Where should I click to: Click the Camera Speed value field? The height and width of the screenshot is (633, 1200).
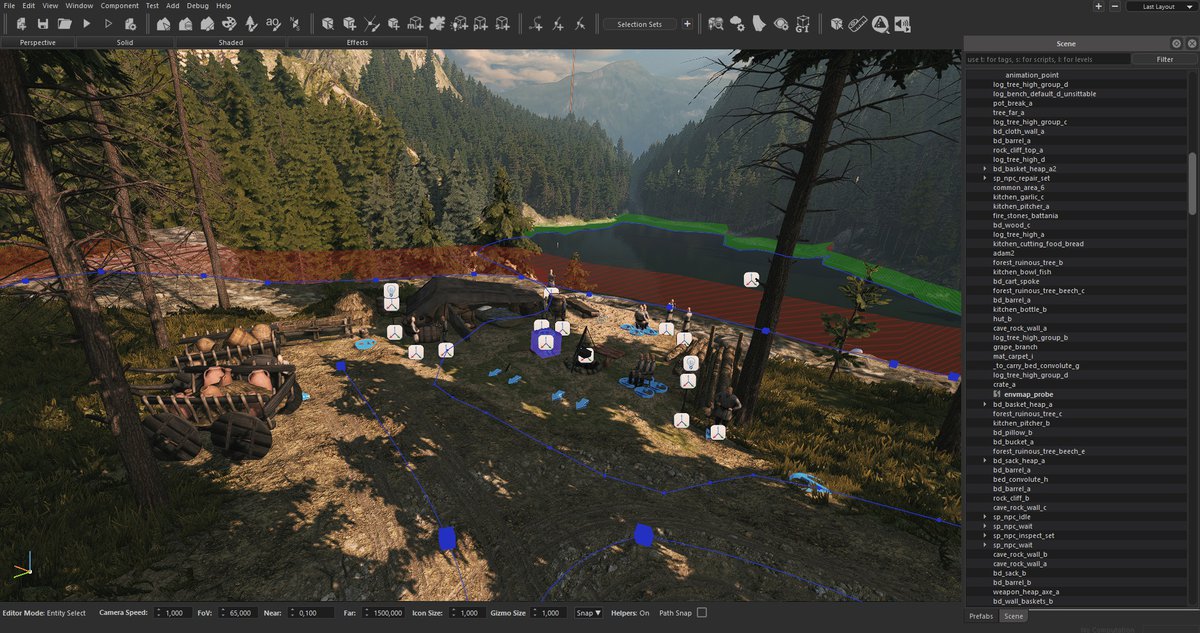coord(174,613)
